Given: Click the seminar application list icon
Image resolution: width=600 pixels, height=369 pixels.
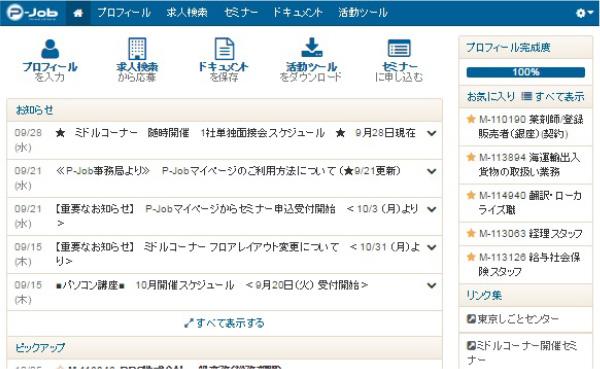Looking at the screenshot, I should 399,48.
